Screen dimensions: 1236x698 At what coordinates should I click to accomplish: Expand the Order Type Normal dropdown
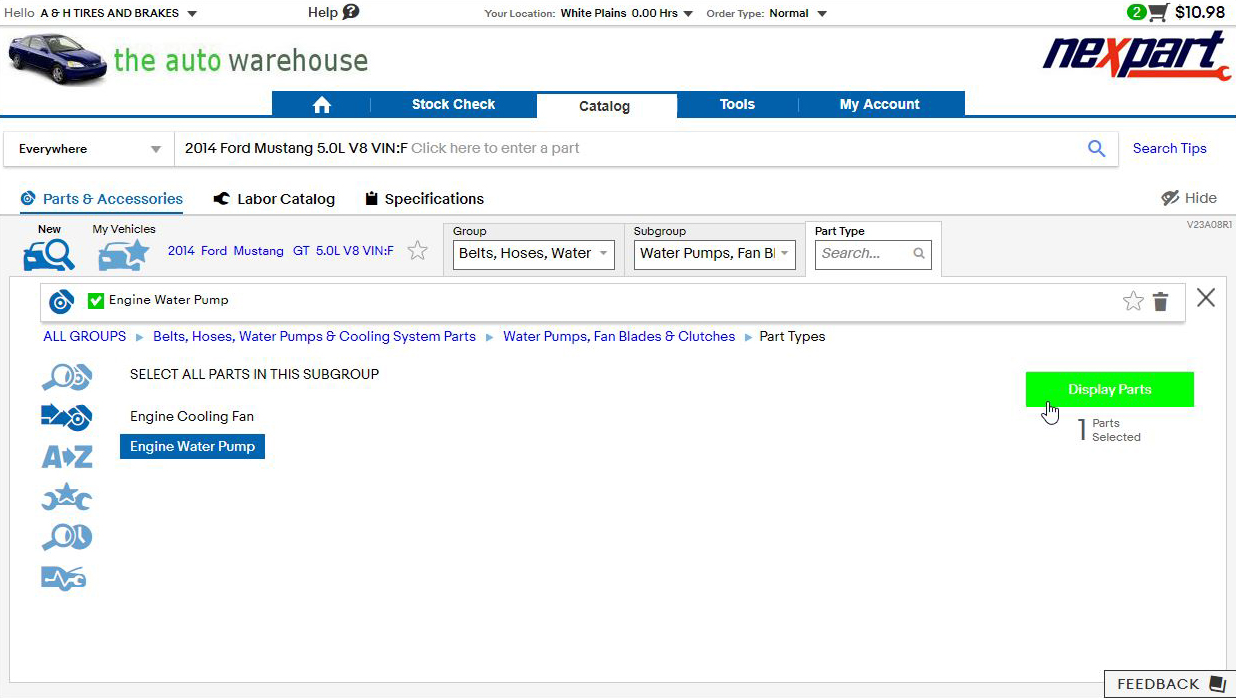tap(822, 14)
